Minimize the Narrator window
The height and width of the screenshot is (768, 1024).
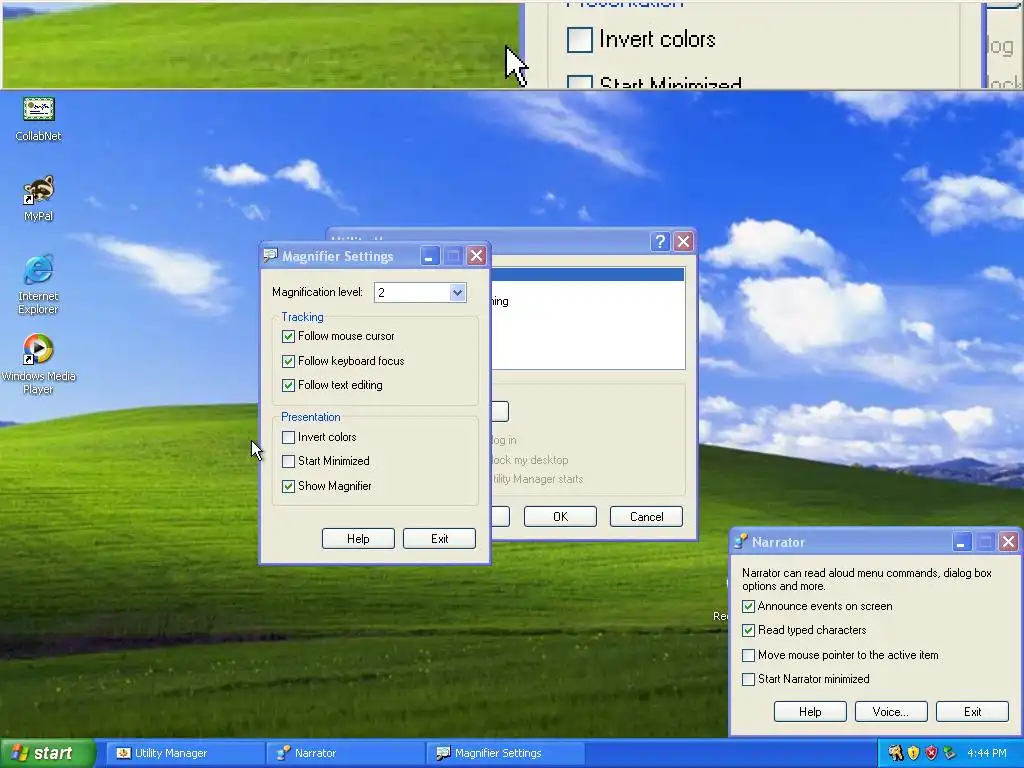(961, 542)
